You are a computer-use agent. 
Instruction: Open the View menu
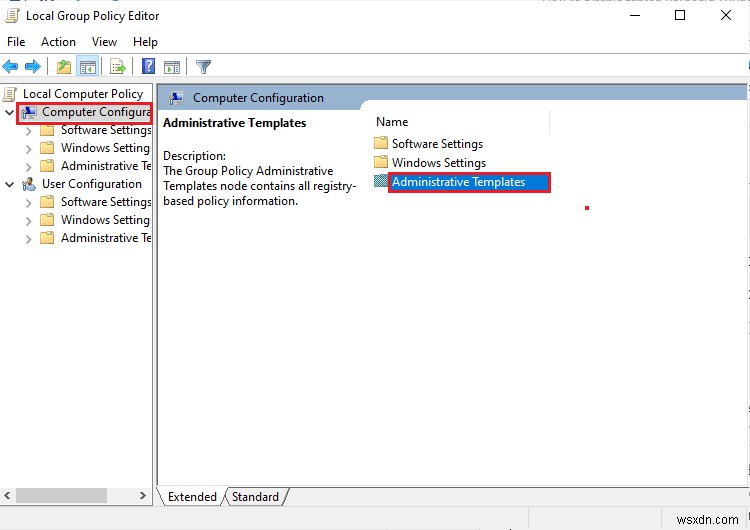104,42
